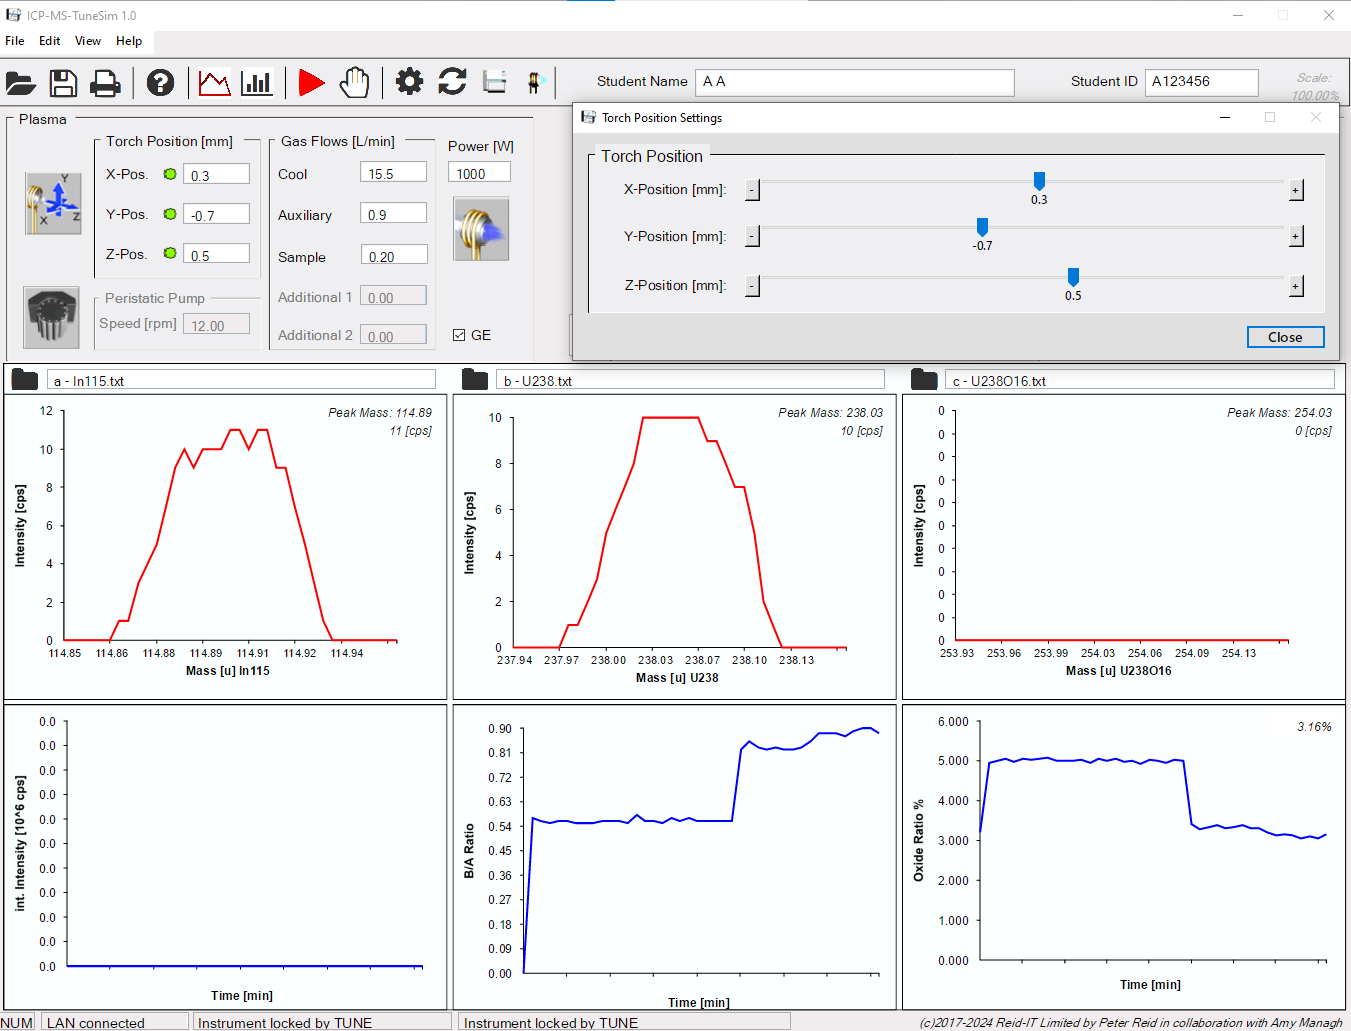1351x1031 pixels.
Task: Show the line chart view icon
Action: (x=214, y=83)
